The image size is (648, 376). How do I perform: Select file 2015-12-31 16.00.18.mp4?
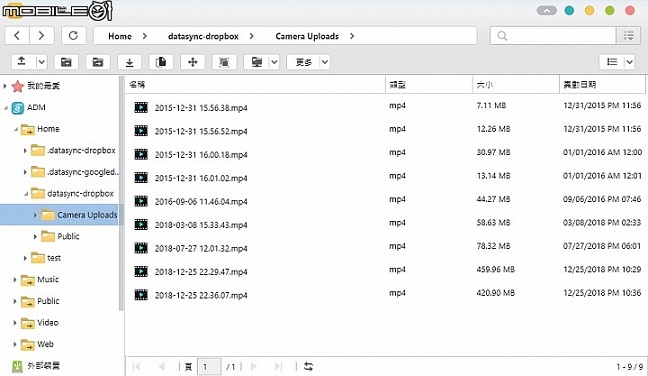pos(201,155)
